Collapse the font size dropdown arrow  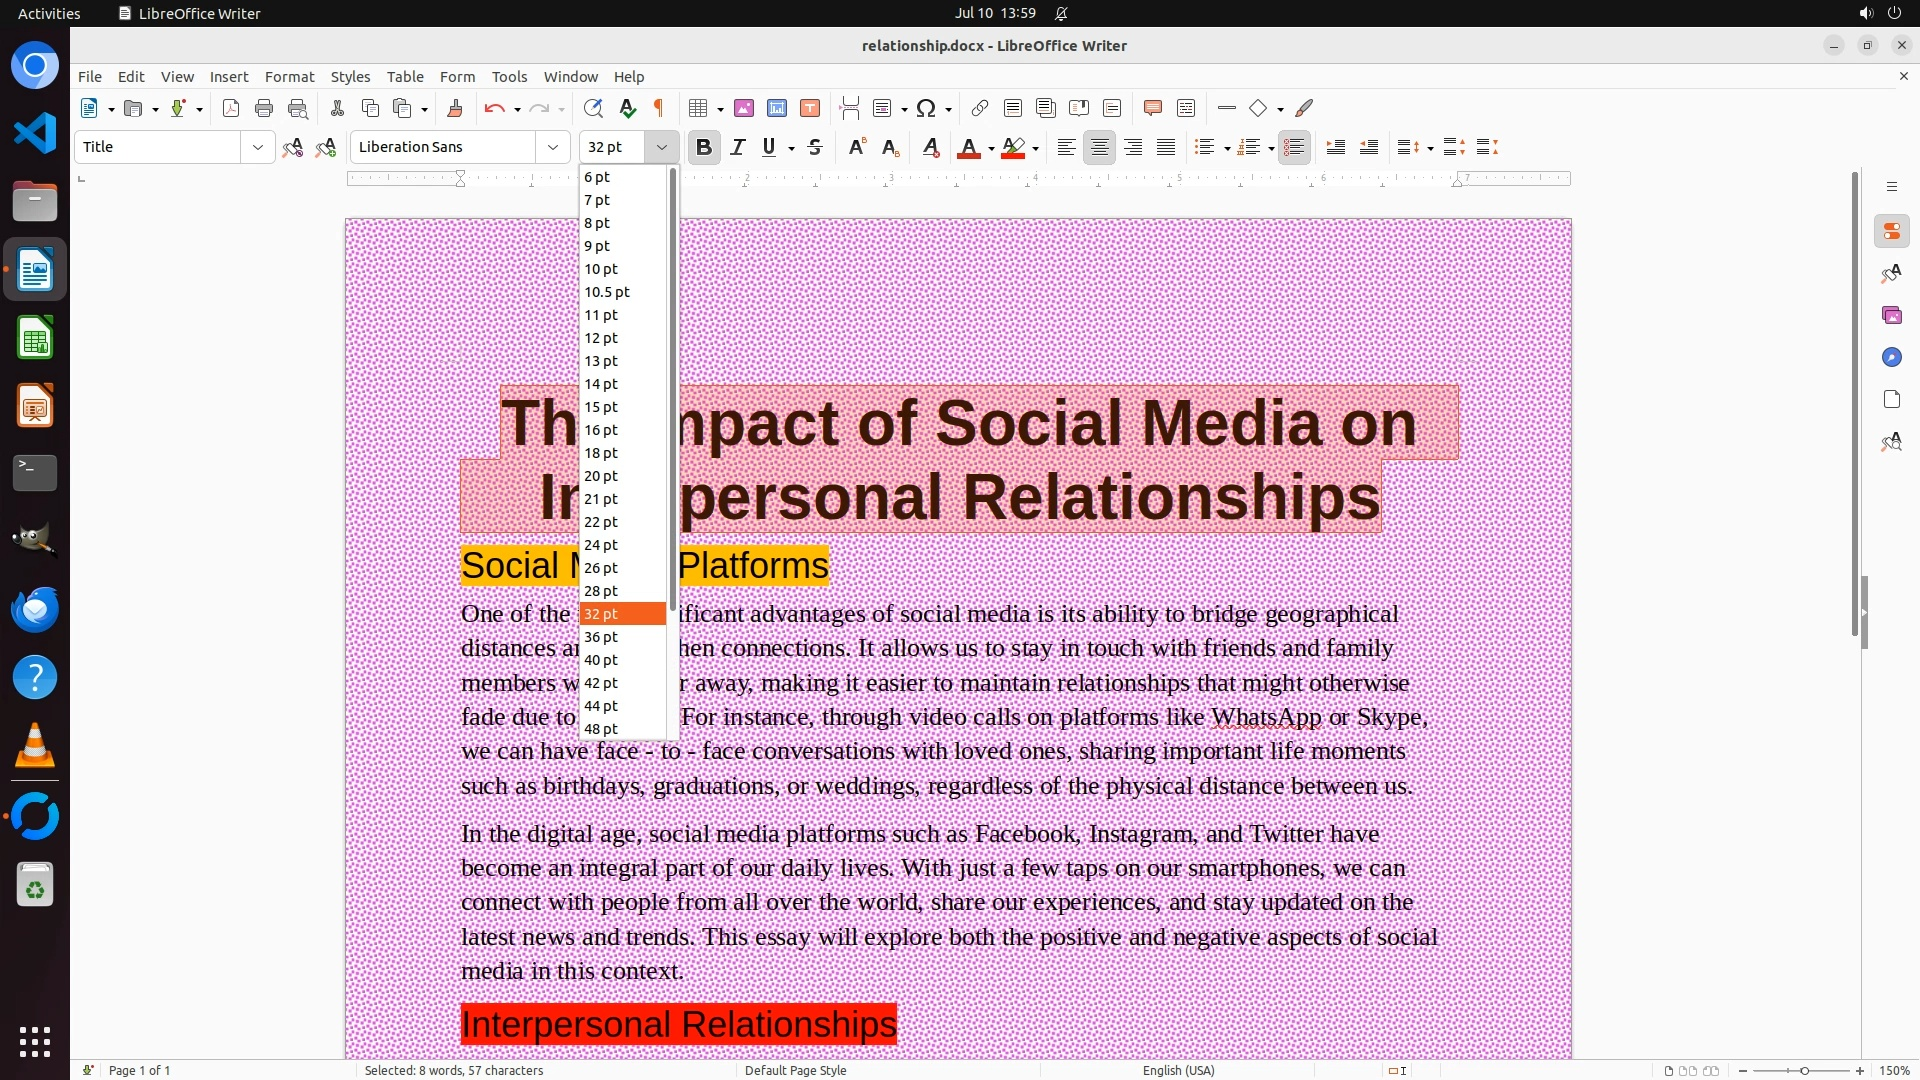[661, 148]
